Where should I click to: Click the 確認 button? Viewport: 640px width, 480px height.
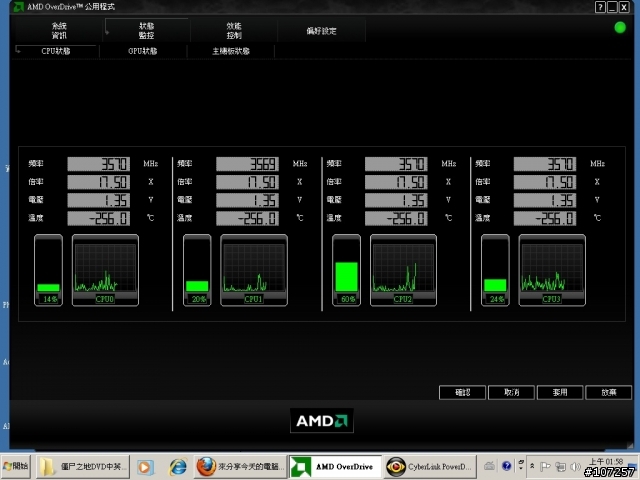(462, 392)
